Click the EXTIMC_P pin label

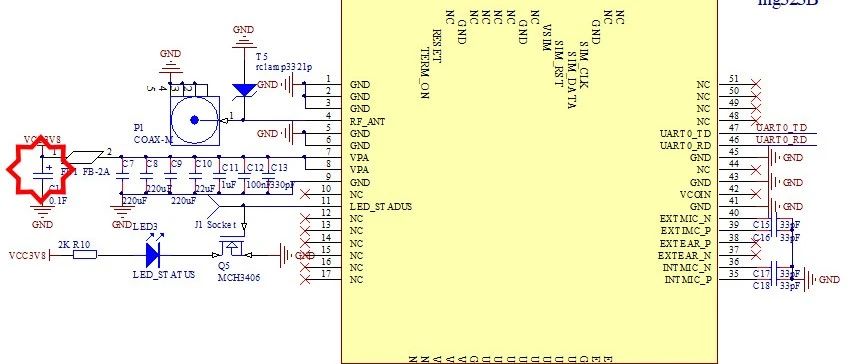click(x=685, y=230)
